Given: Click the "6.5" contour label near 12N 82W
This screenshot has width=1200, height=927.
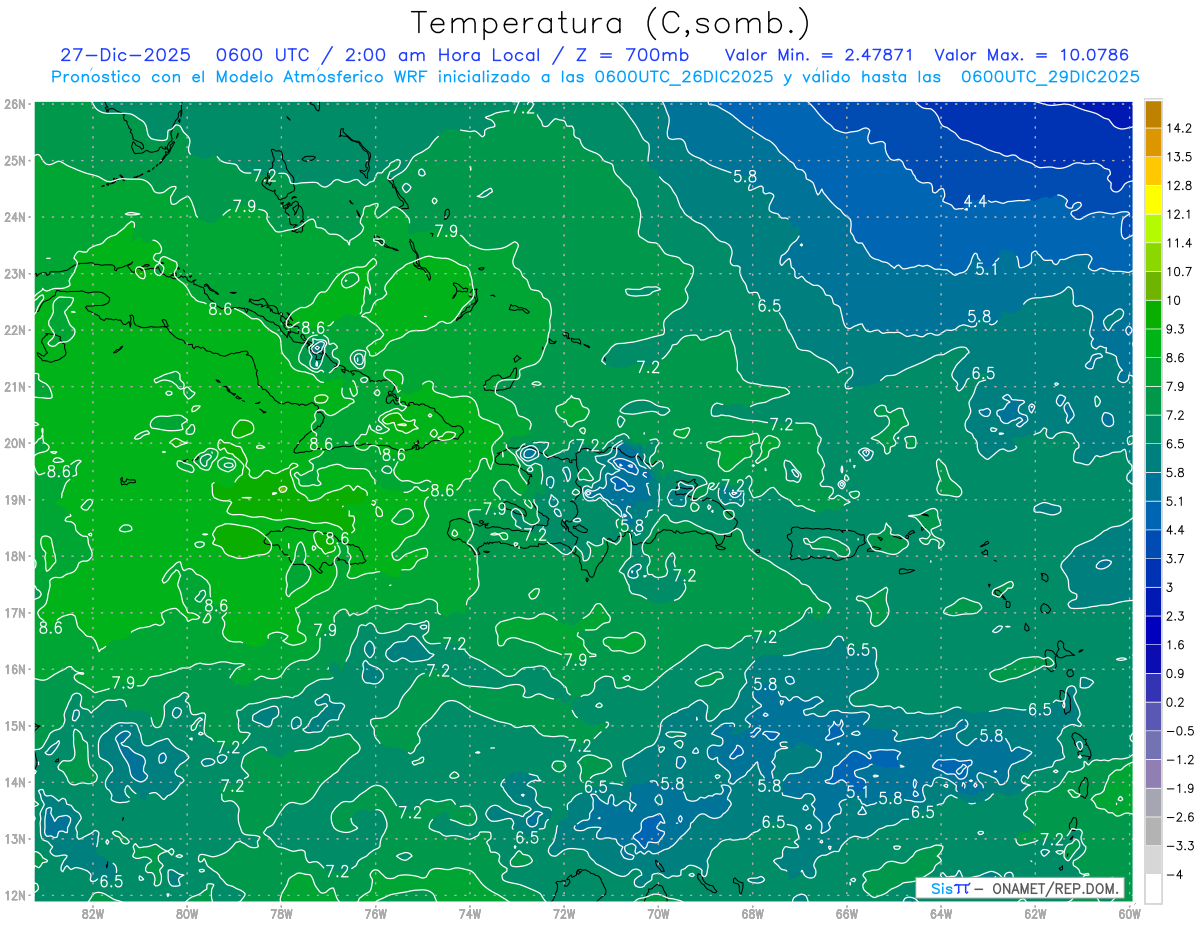Looking at the screenshot, I should (111, 881).
